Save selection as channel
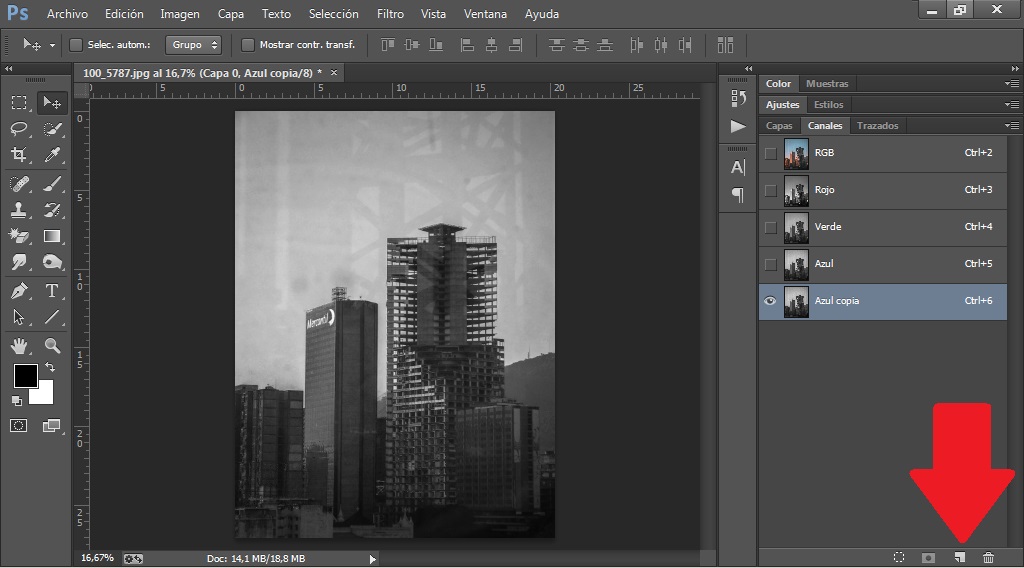The width and height of the screenshot is (1024, 568). [928, 558]
